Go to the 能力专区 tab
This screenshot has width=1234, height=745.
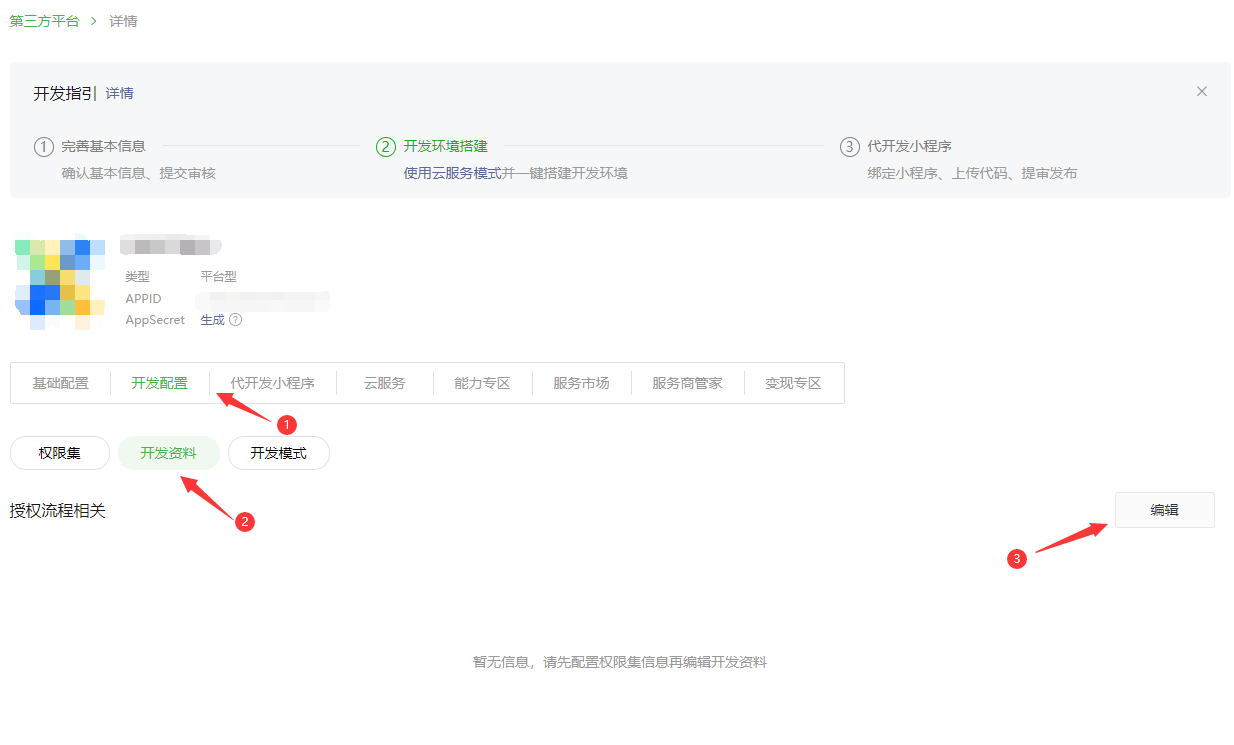[x=482, y=383]
